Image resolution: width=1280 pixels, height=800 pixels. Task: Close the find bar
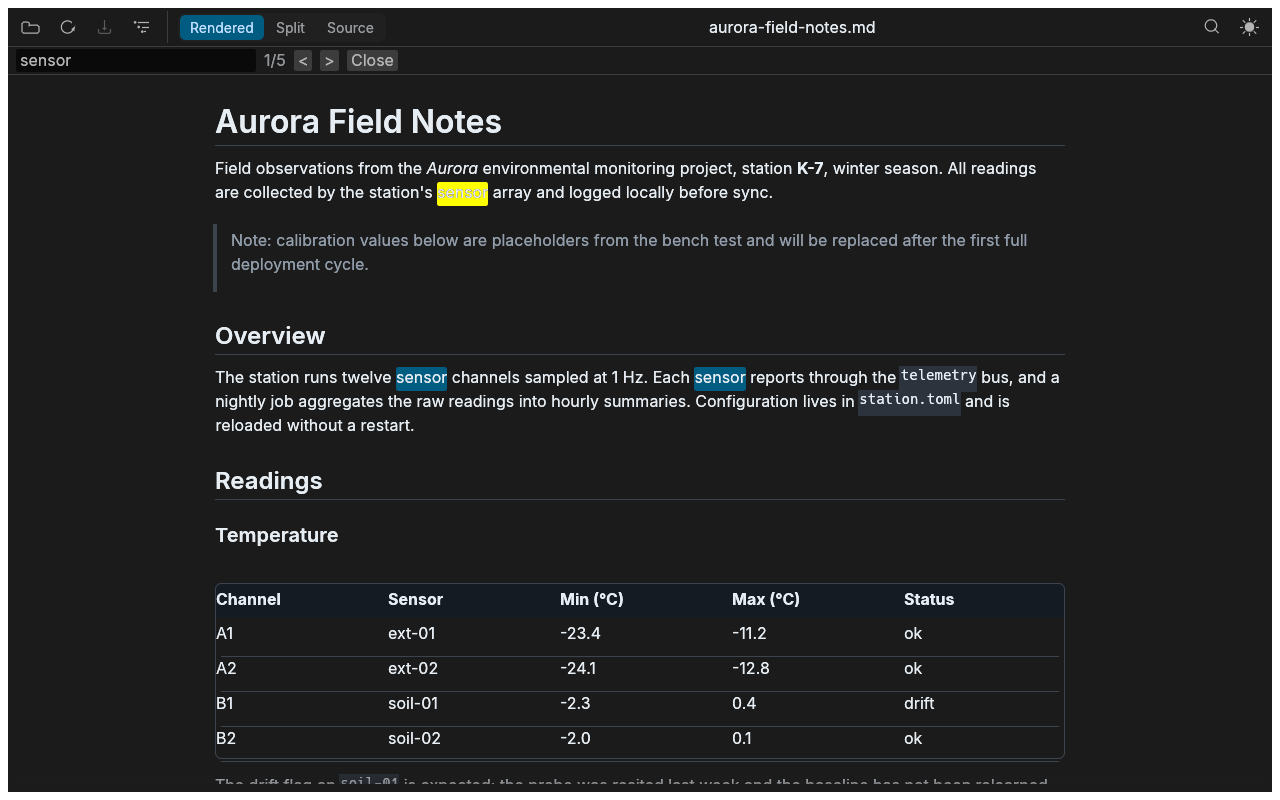pyautogui.click(x=372, y=61)
